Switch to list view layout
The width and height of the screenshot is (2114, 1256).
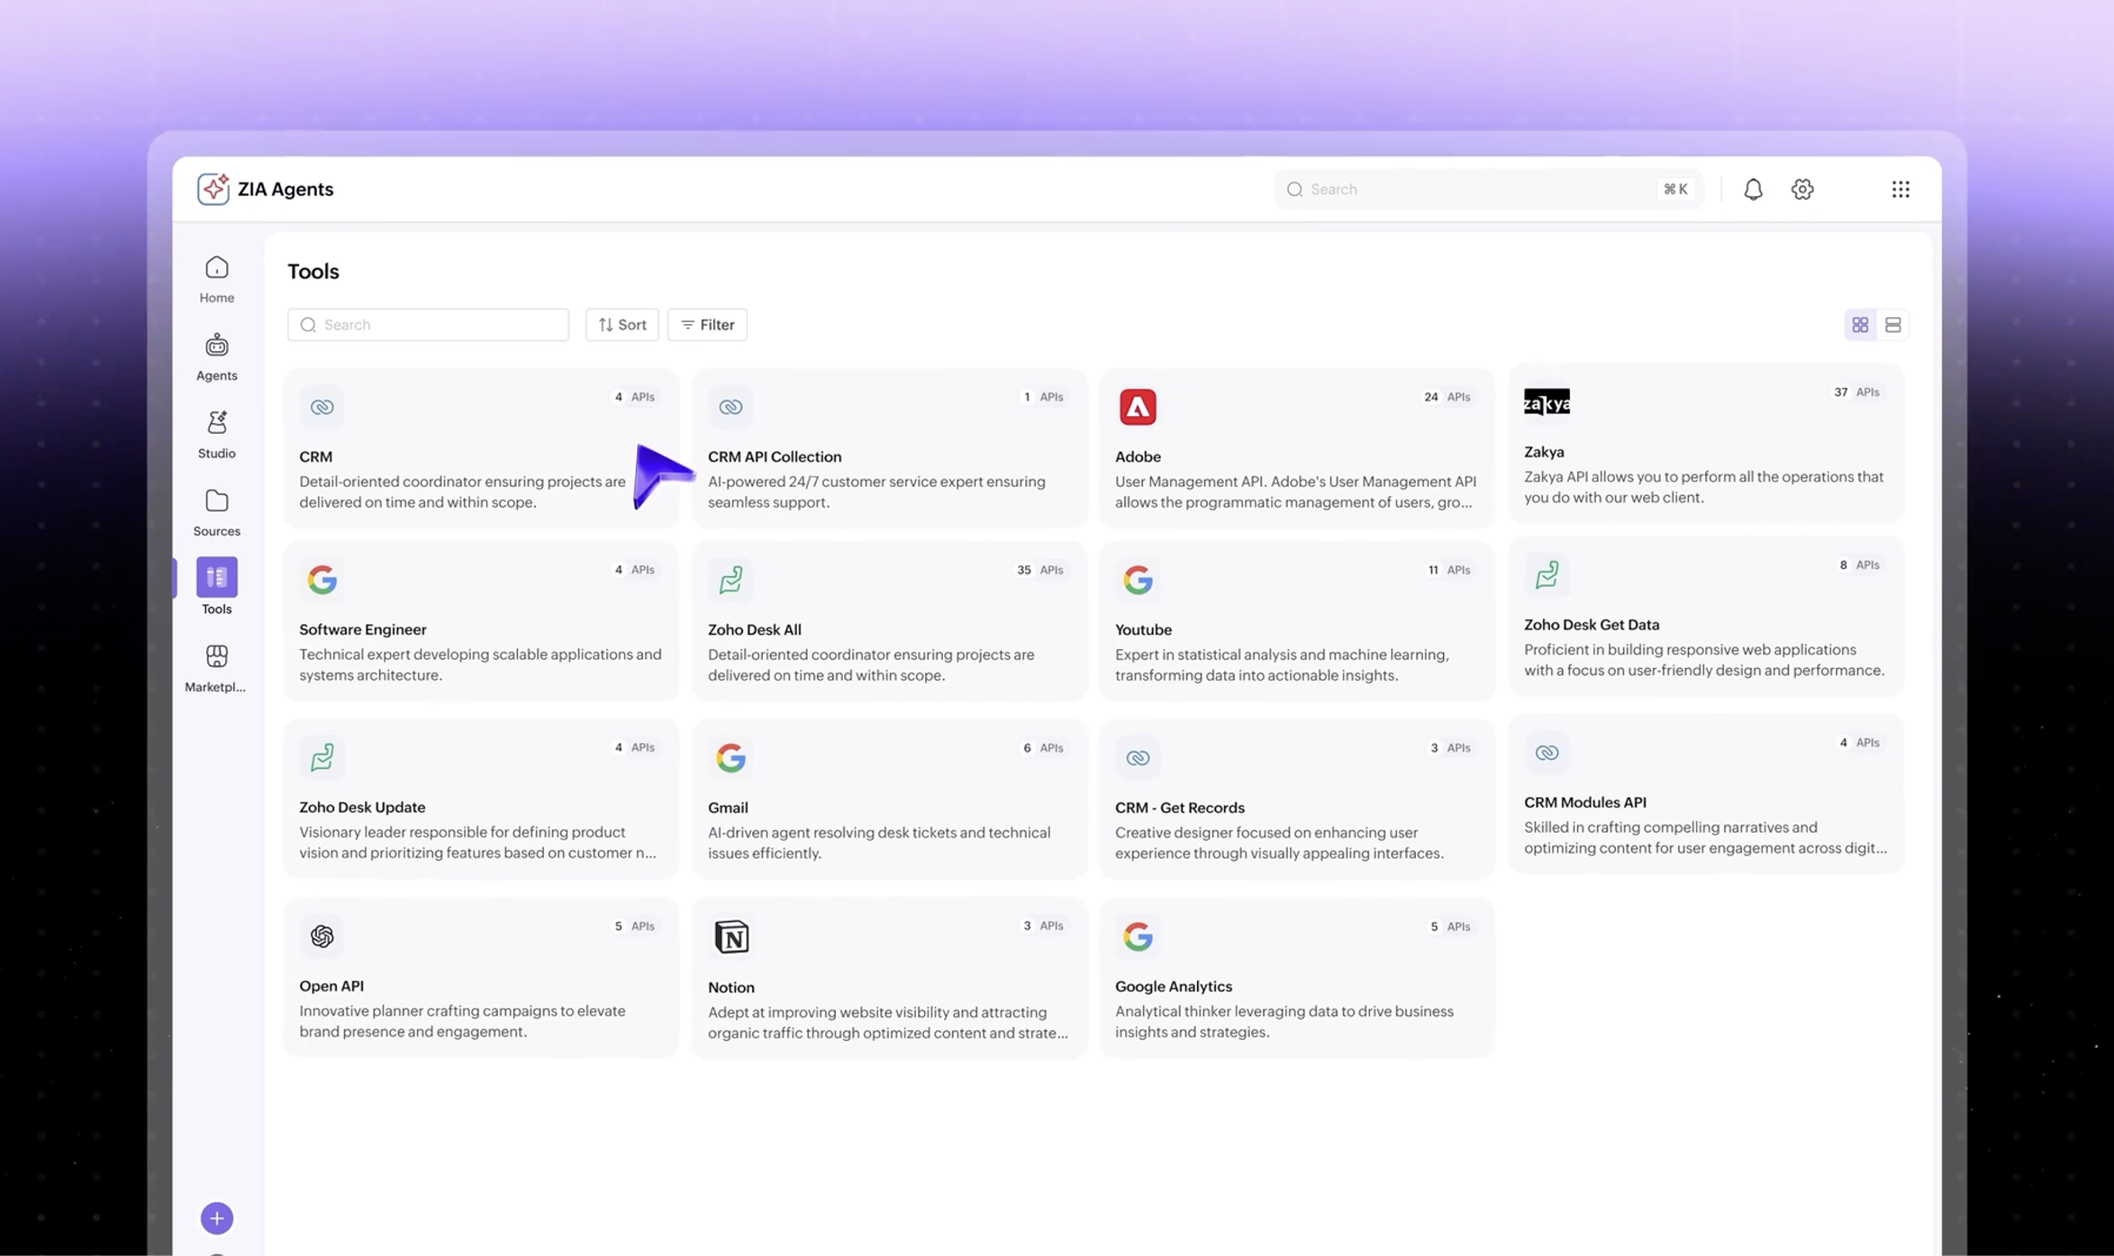pos(1892,325)
